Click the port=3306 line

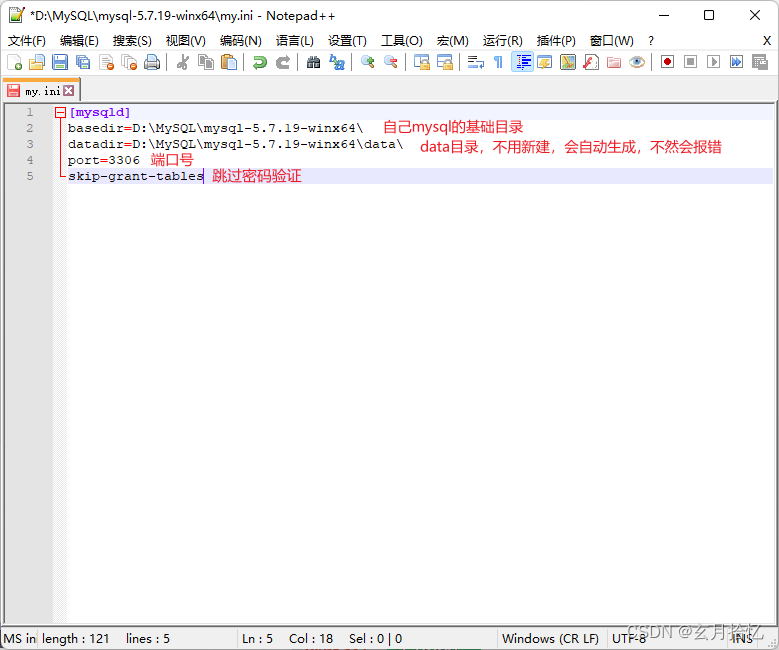(x=104, y=160)
